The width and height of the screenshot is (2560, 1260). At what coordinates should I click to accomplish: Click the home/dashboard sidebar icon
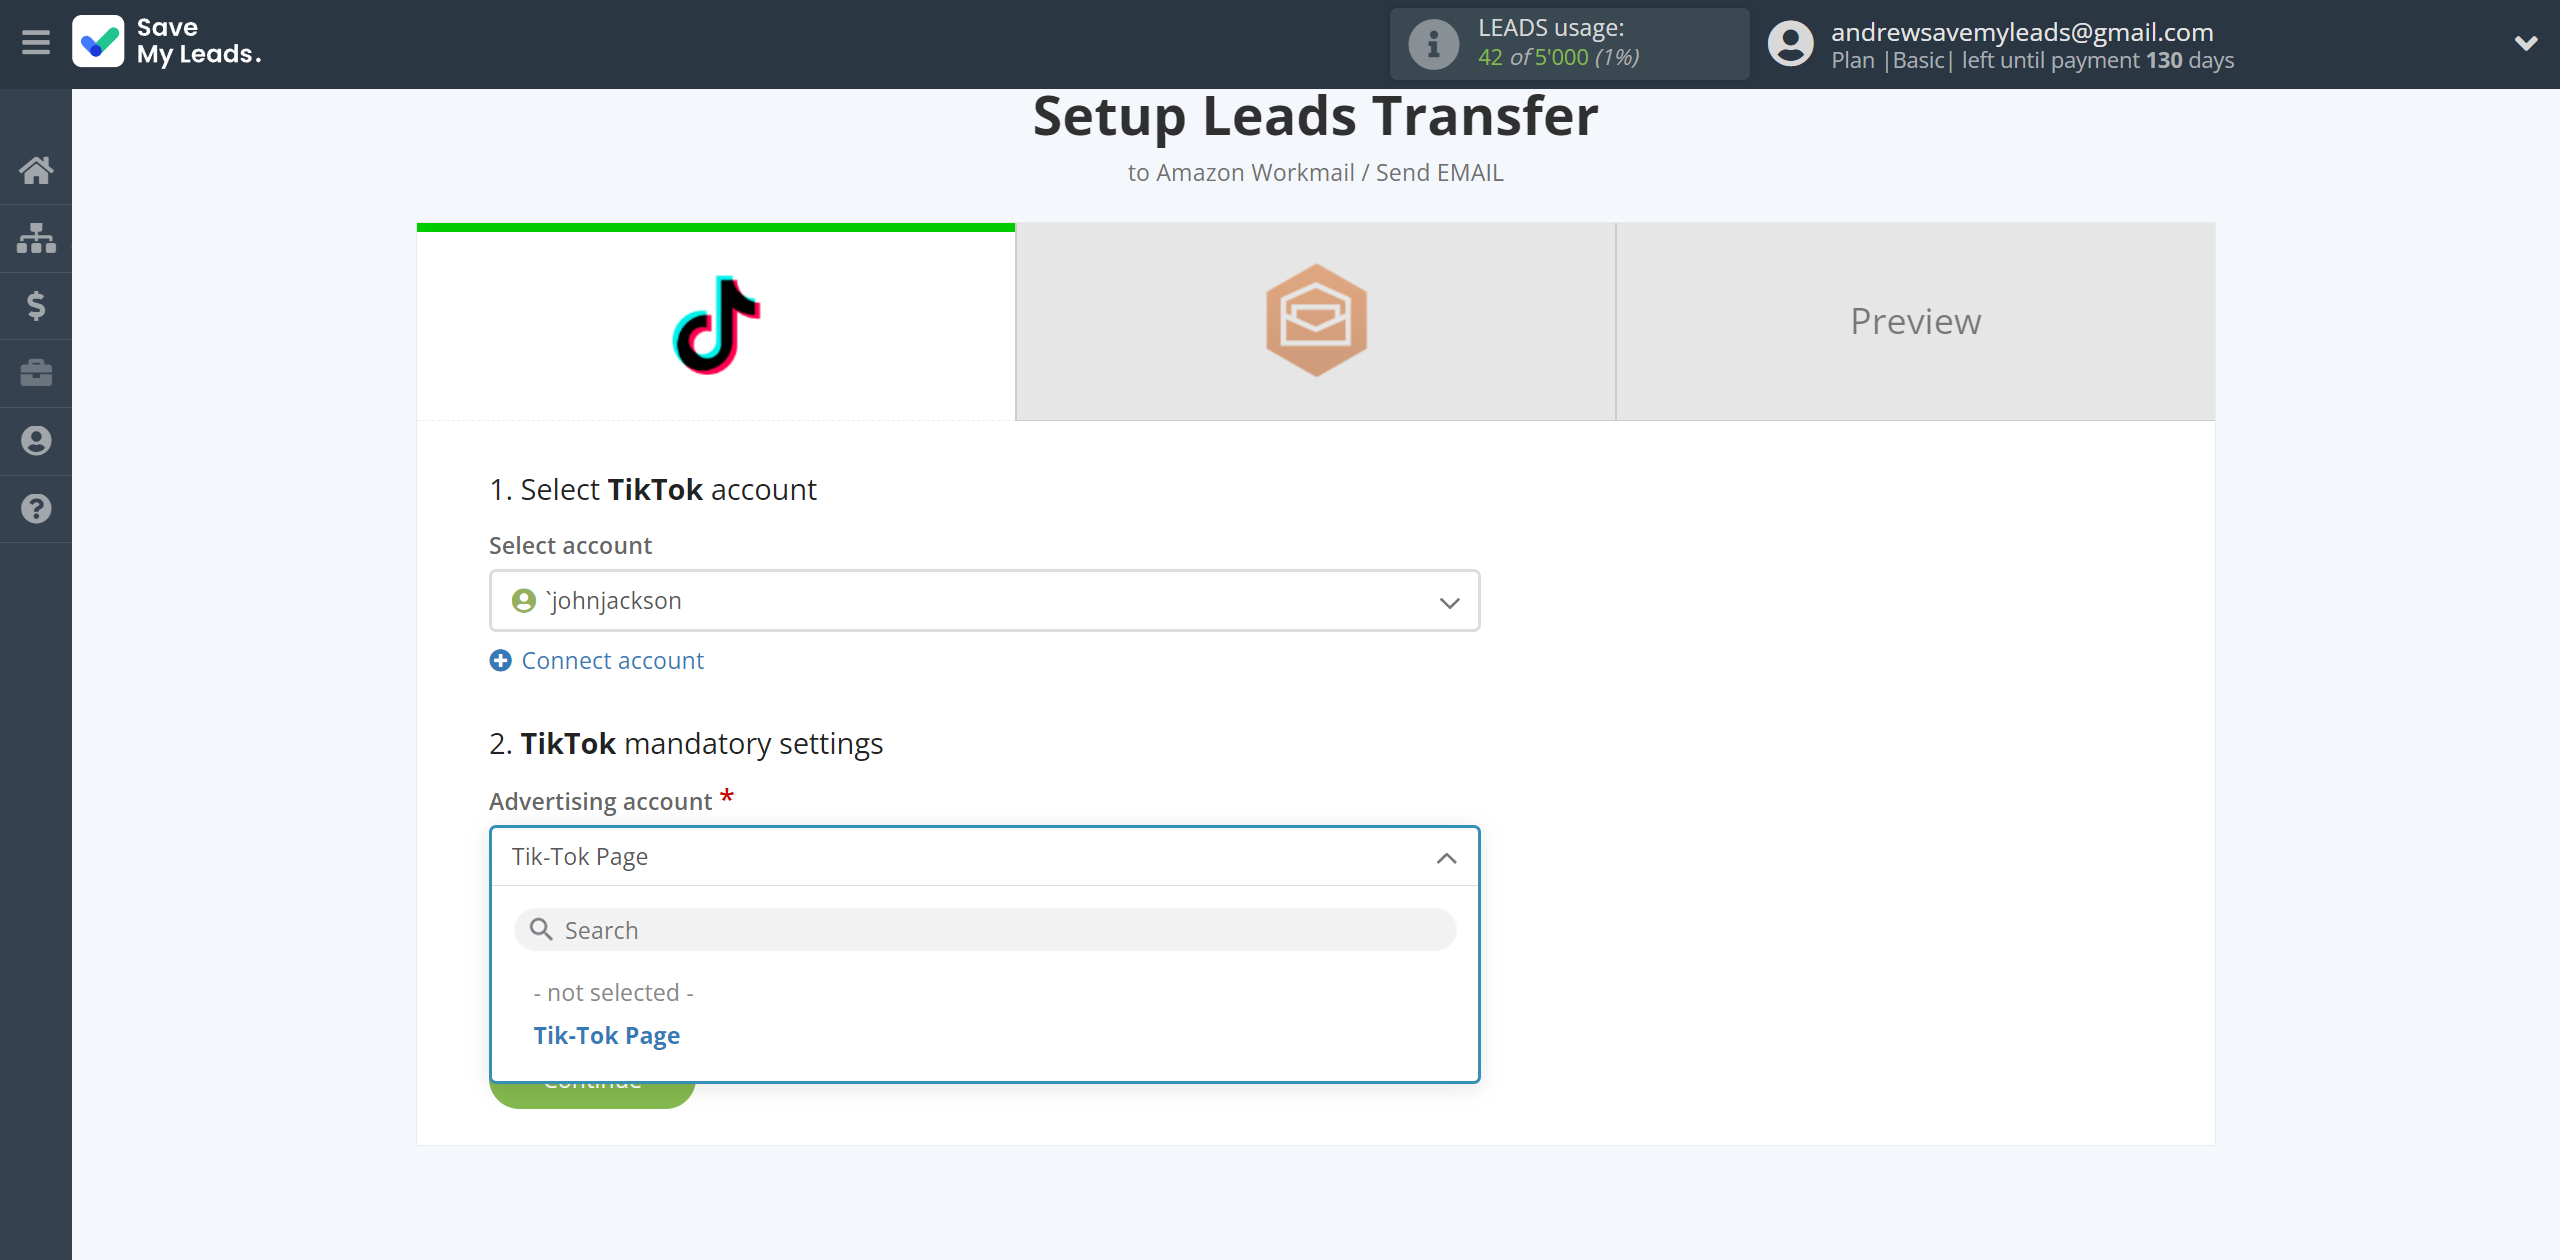coord(36,168)
